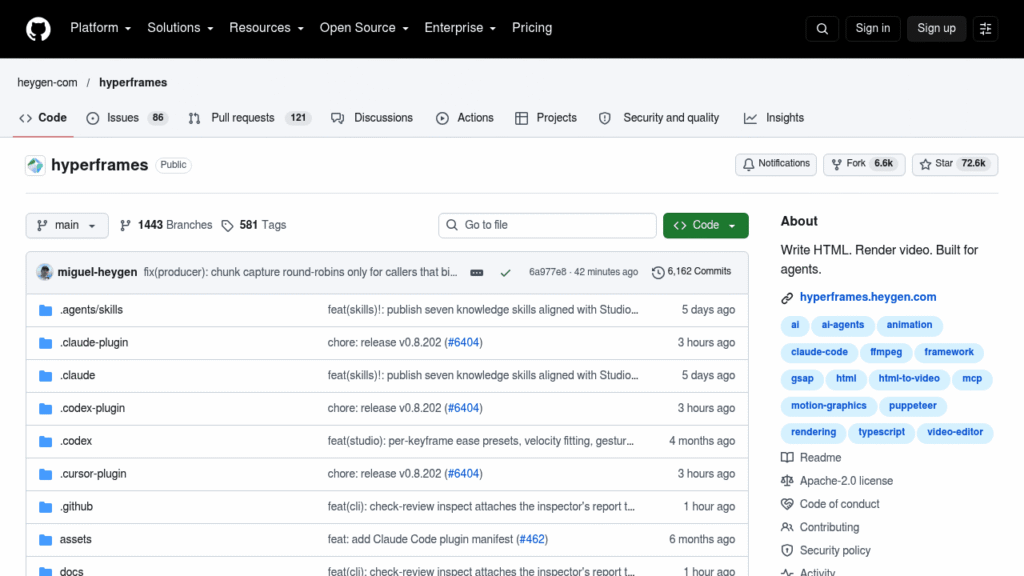Switch to the Code tab
Image resolution: width=1024 pixels, height=576 pixels.
point(43,118)
